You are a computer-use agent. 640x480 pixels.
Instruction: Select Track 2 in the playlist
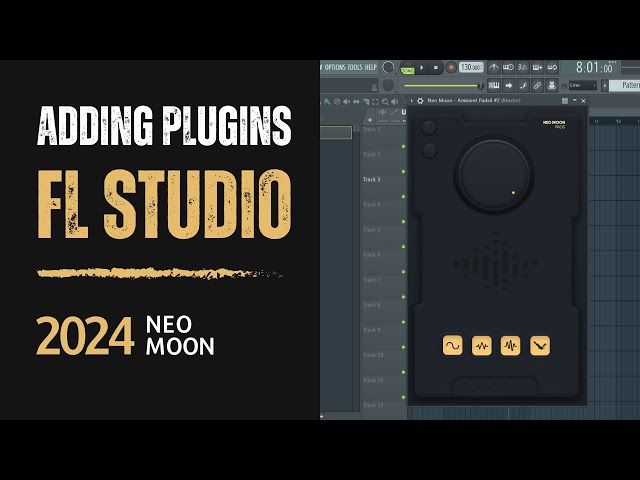point(371,154)
